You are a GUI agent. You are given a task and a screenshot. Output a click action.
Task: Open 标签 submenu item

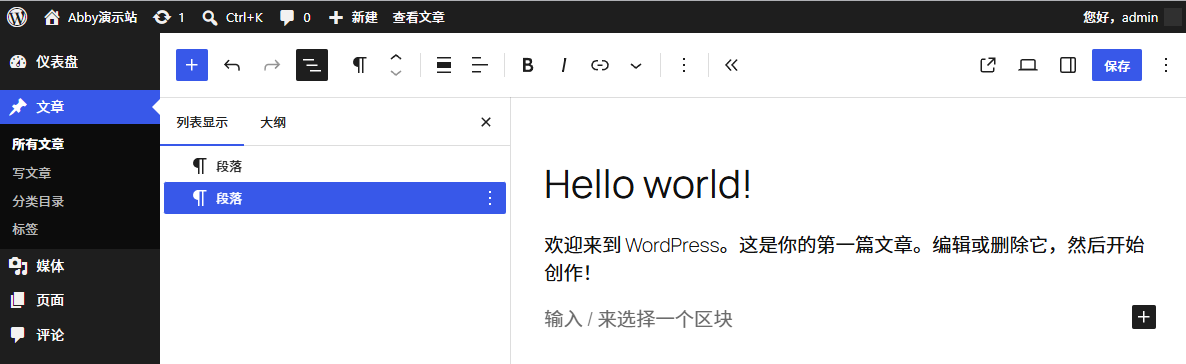point(25,229)
